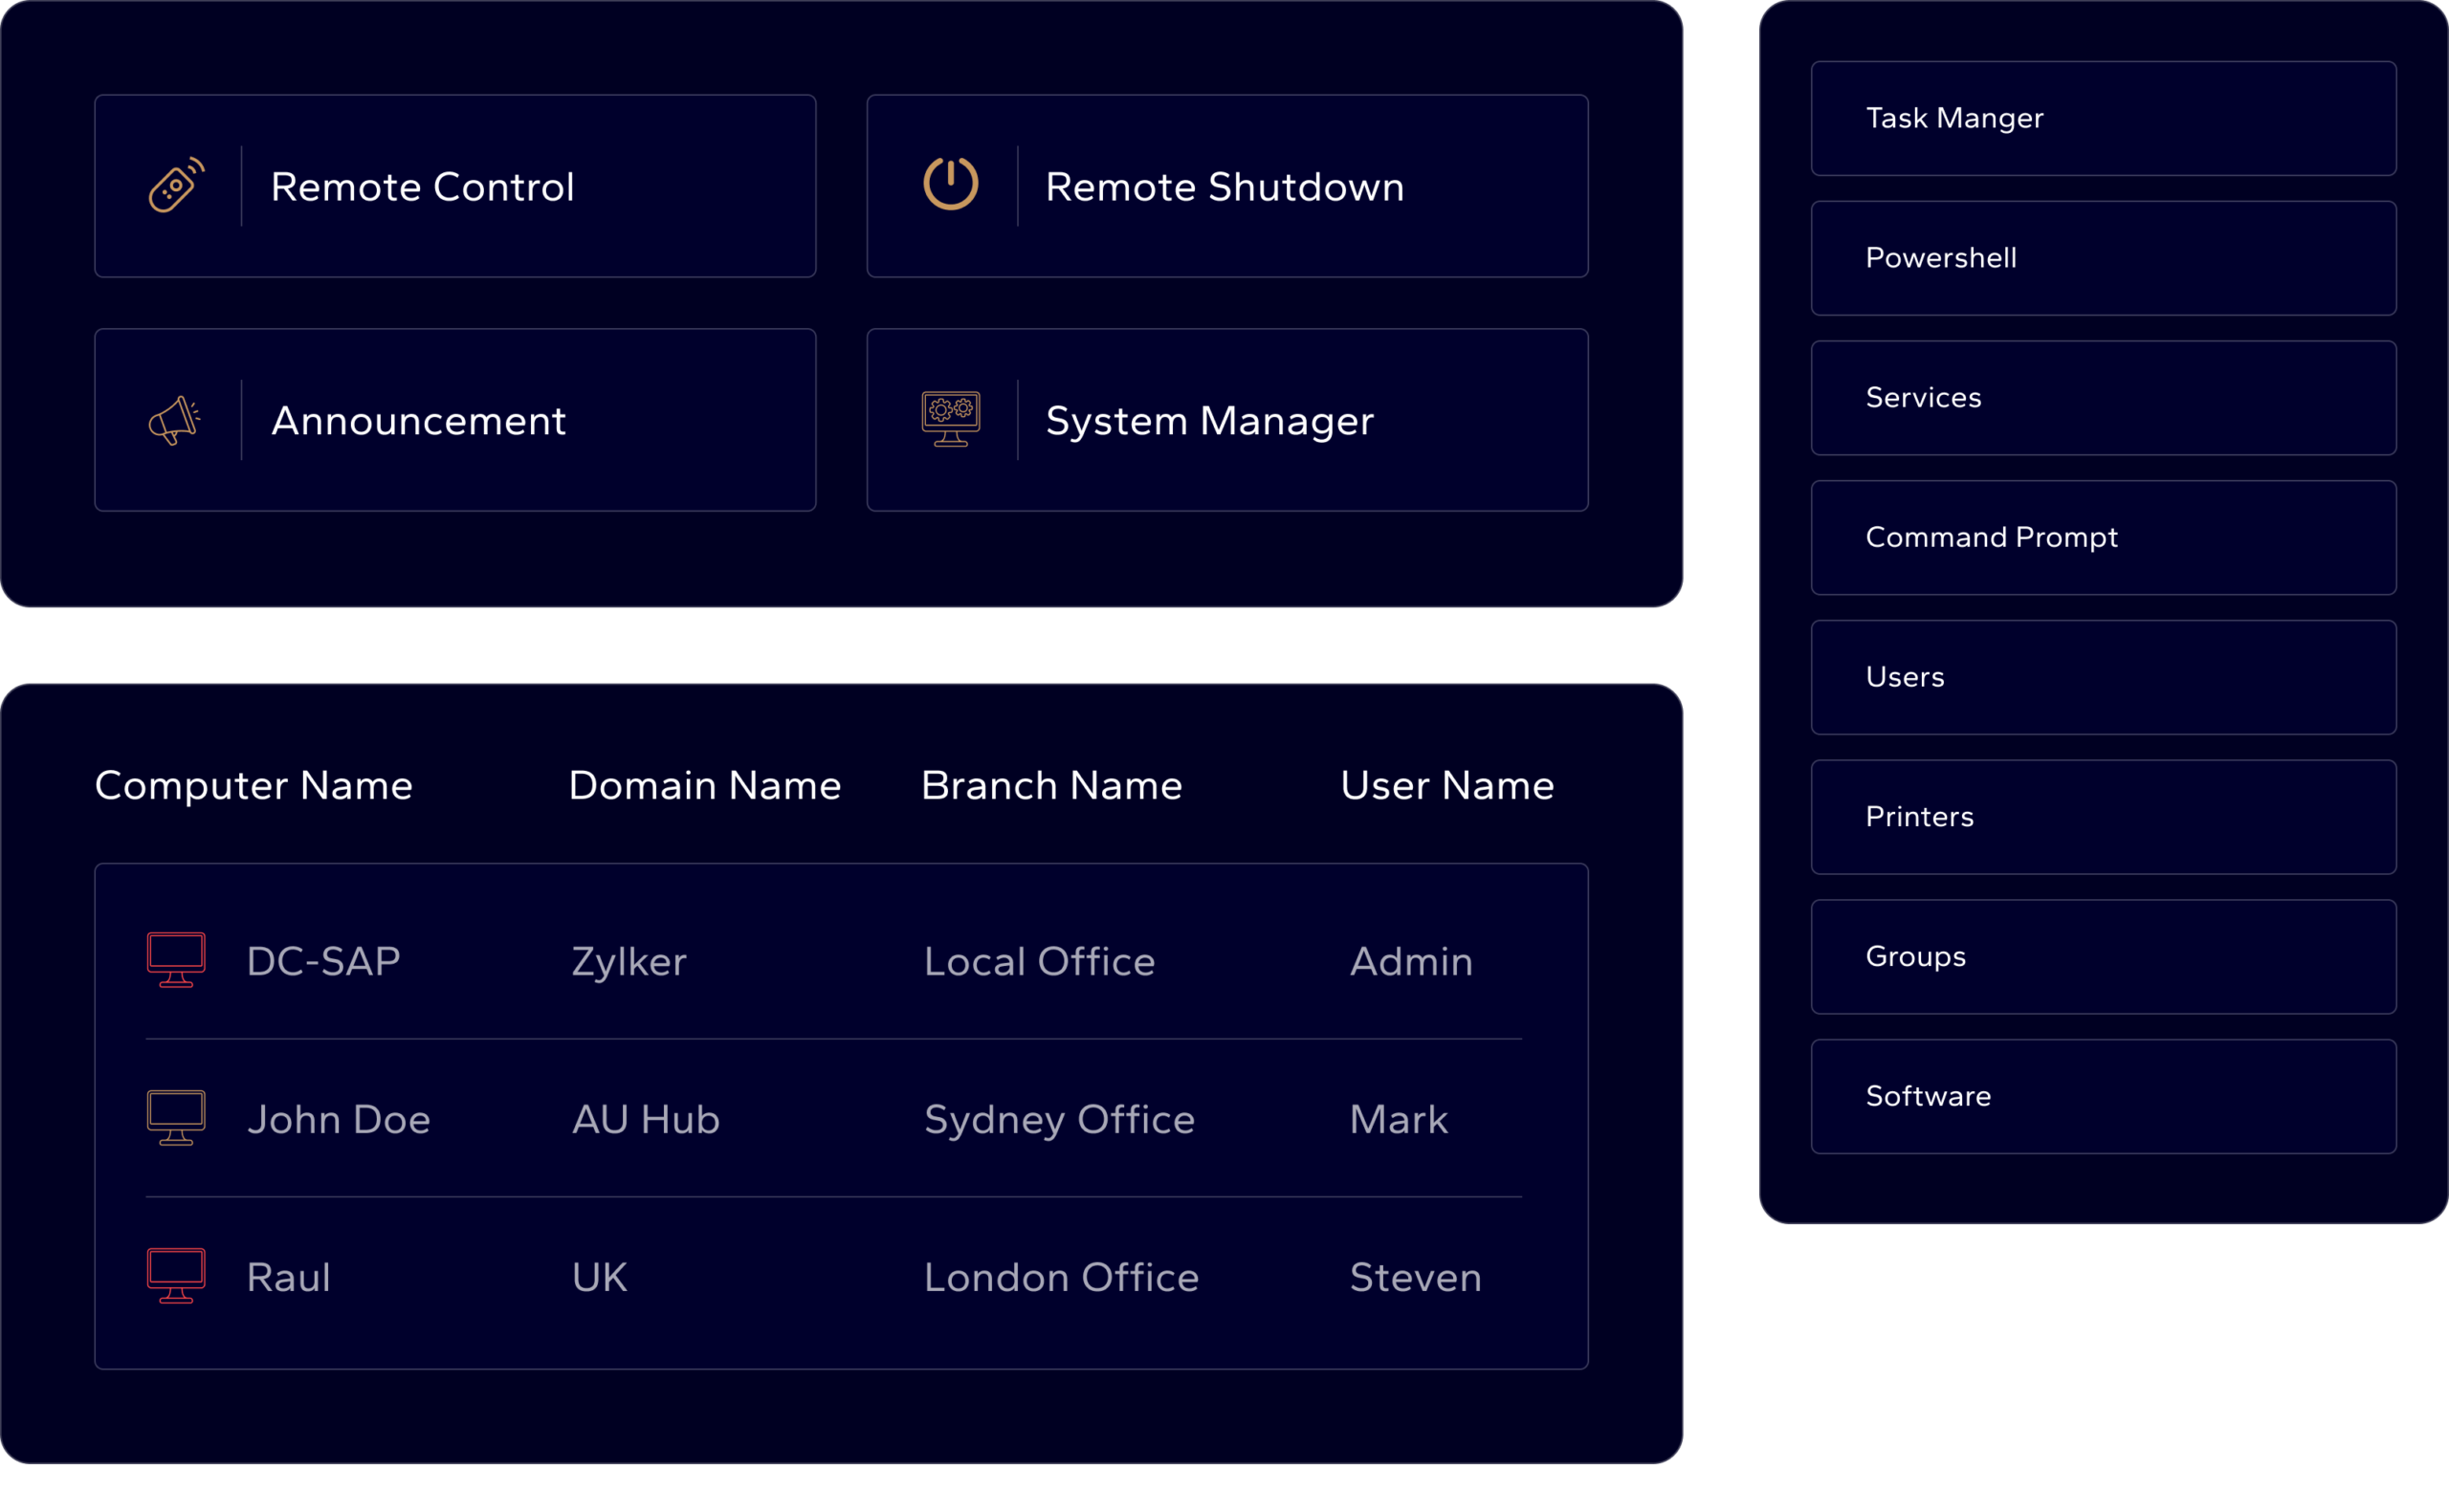Click the monitor icon beside John Doe
Screen dimensions: 2449x1512
(x=176, y=1118)
